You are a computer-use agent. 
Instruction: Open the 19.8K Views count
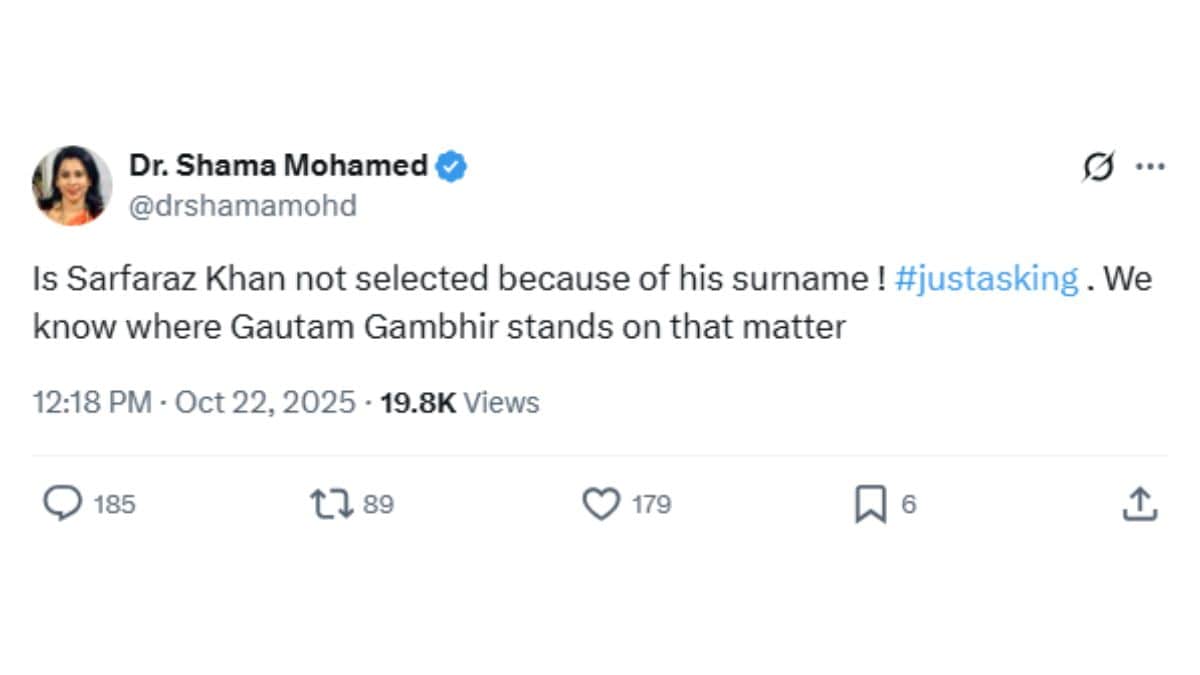[460, 403]
